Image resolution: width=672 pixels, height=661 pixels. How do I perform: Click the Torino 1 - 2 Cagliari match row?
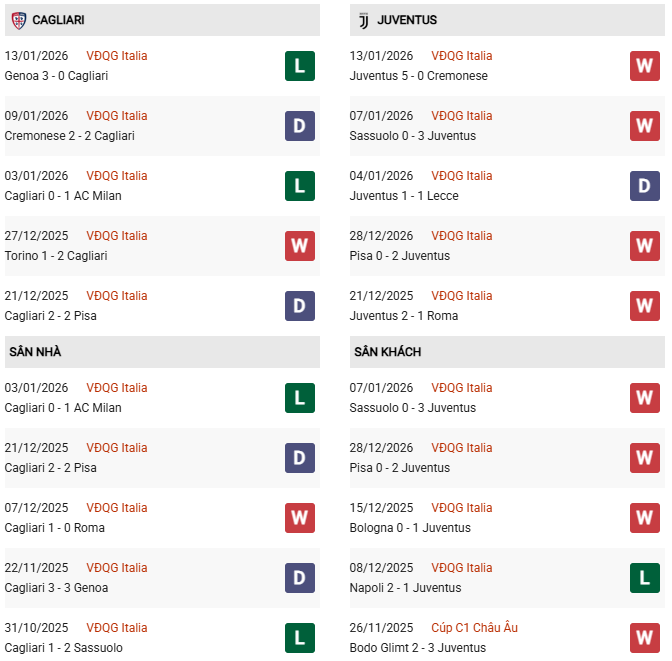(56, 256)
